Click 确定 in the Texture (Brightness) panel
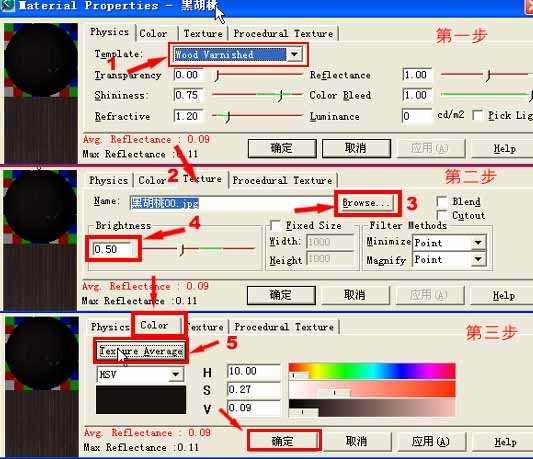This screenshot has height=459, width=533. pyautogui.click(x=281, y=295)
